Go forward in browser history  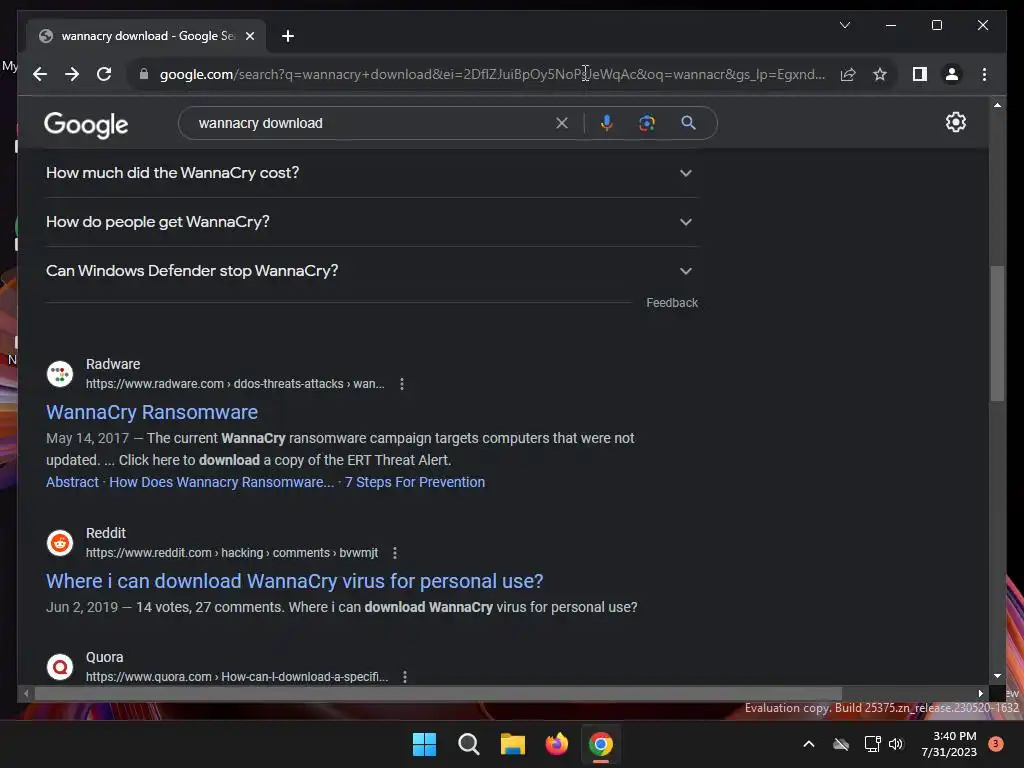[72, 74]
